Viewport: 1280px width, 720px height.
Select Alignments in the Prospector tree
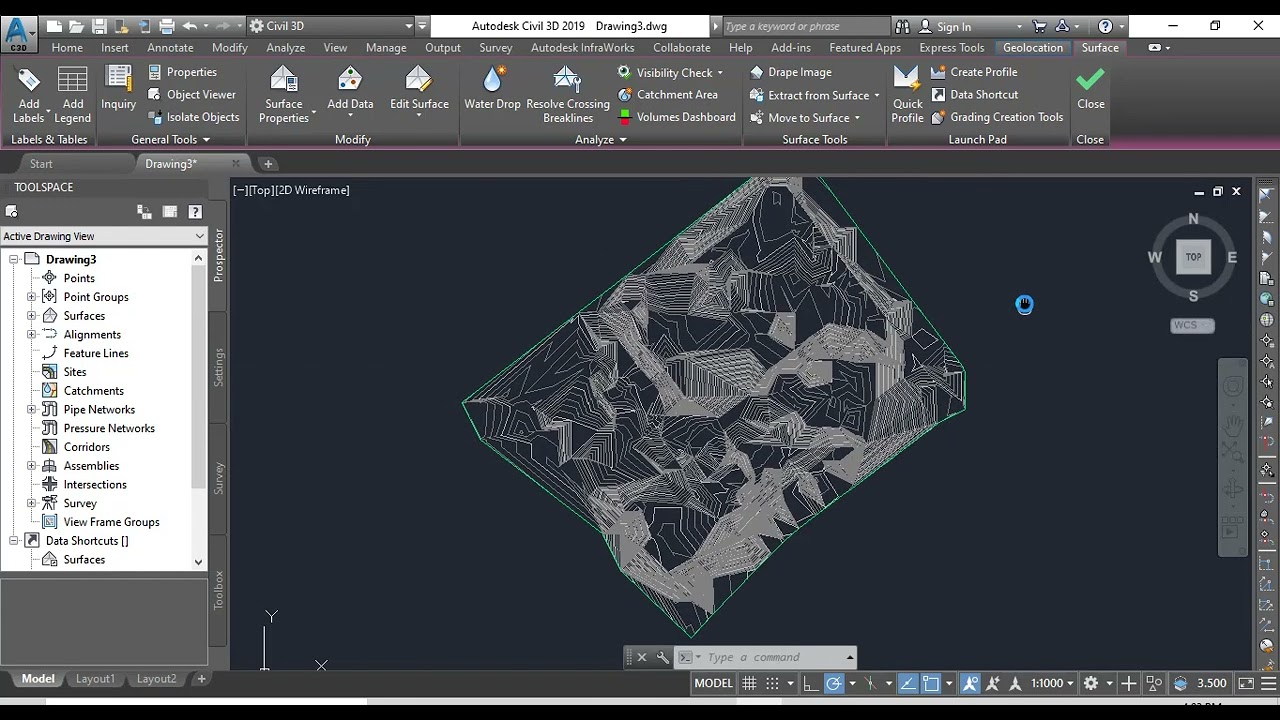point(92,335)
